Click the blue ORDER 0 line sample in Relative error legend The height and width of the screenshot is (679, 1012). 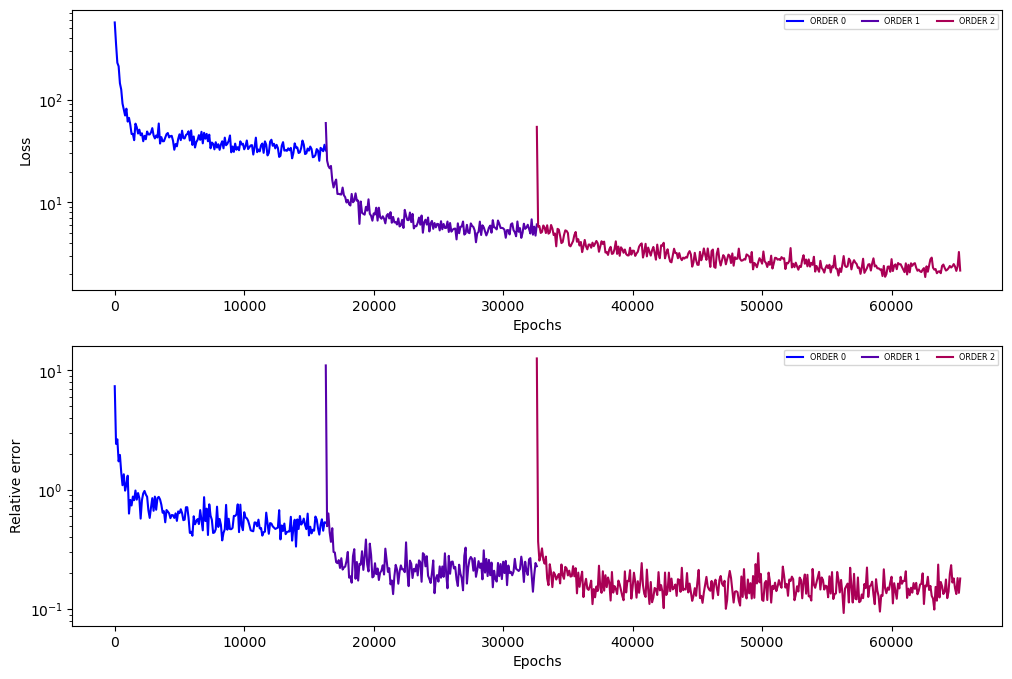click(795, 357)
